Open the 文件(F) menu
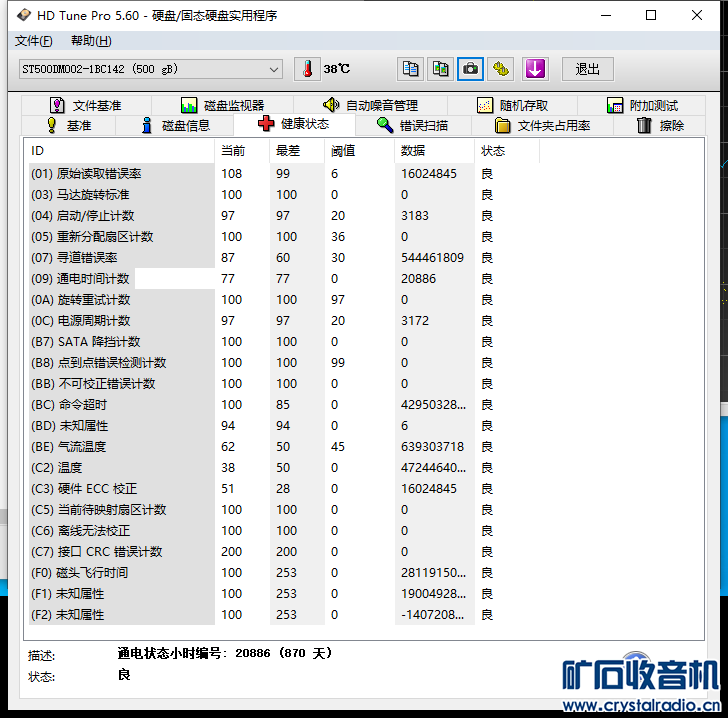The height and width of the screenshot is (718, 728). point(33,41)
